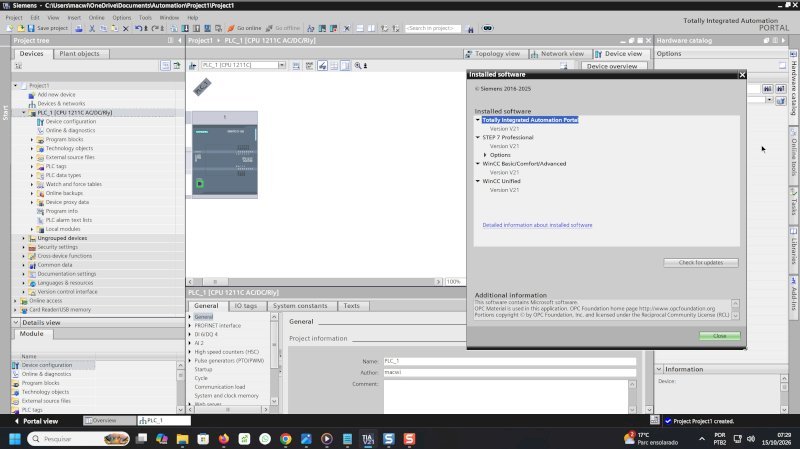Click Go offline in toolbar

283,29
